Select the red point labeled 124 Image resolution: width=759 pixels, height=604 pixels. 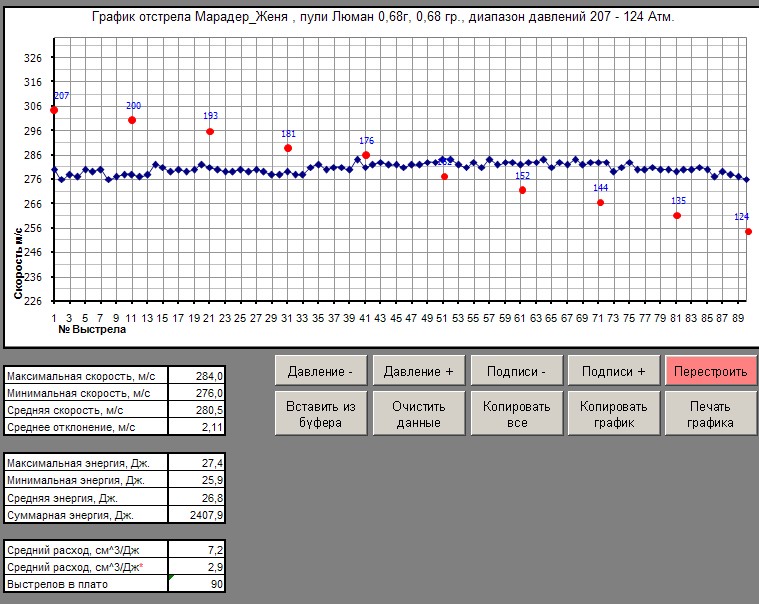(x=748, y=232)
